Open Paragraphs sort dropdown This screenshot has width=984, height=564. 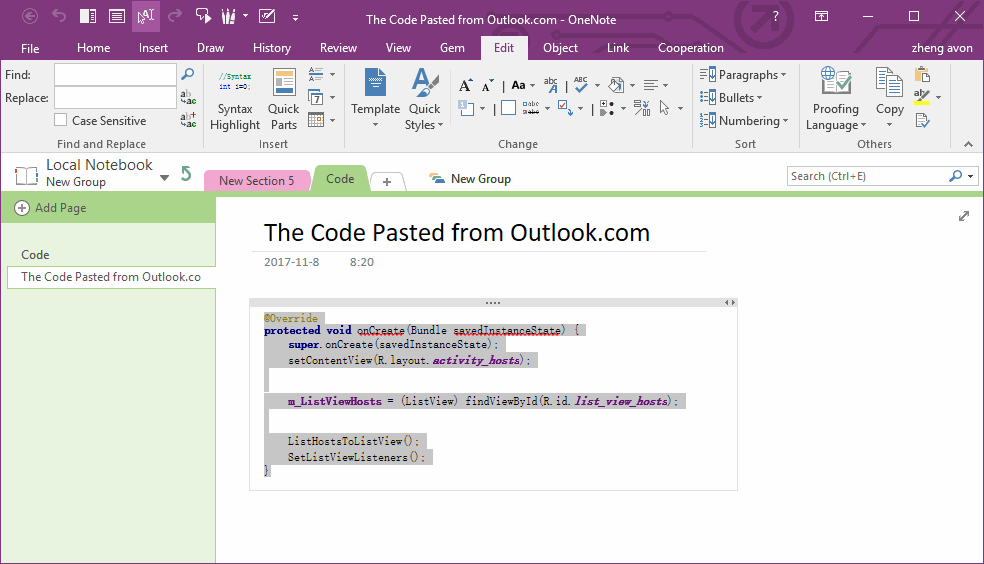743,75
